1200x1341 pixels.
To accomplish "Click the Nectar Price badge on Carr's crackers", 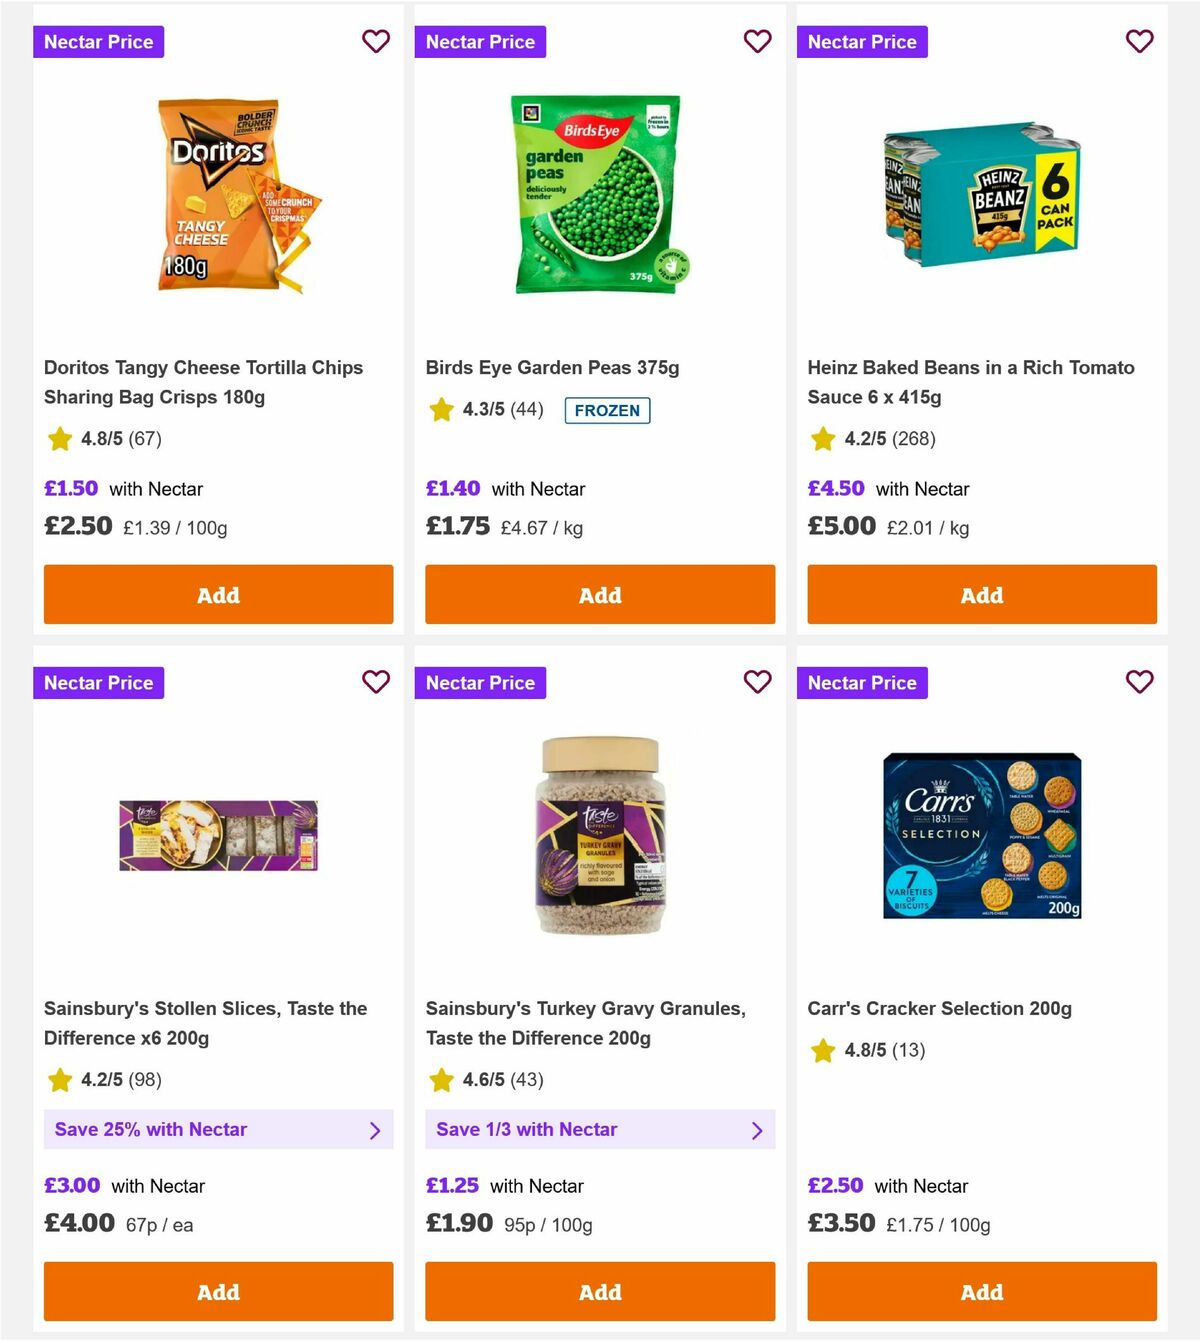I will coord(862,682).
